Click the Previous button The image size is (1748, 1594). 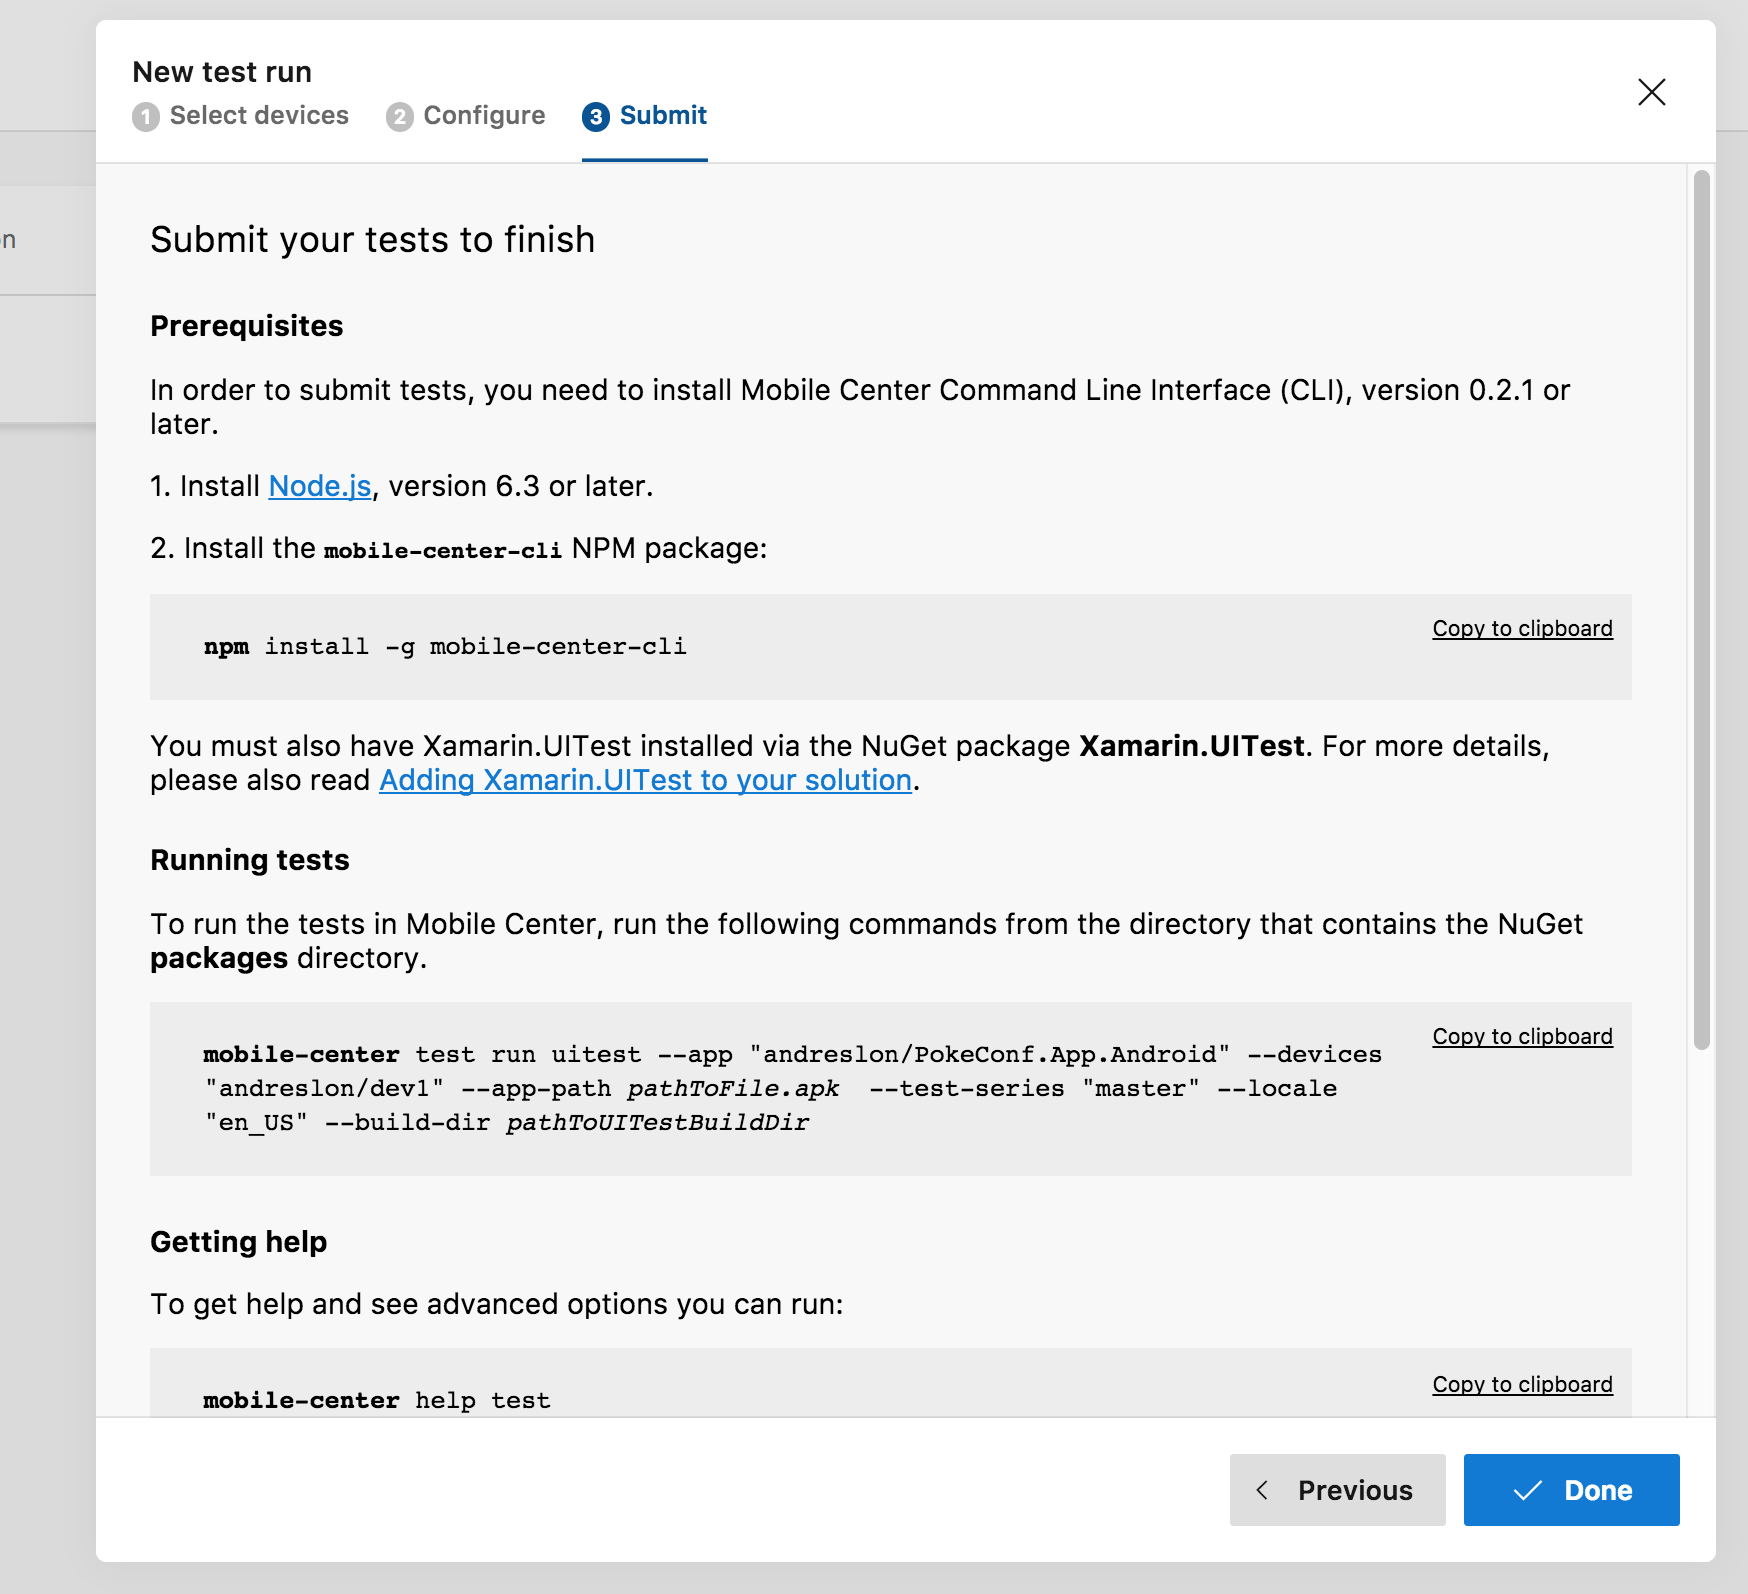(1337, 1490)
